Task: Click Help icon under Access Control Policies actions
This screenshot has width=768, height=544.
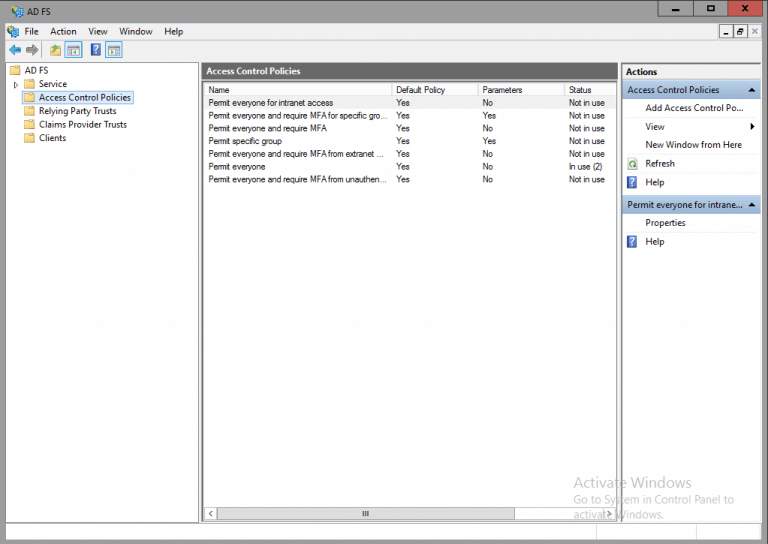Action: tap(632, 182)
